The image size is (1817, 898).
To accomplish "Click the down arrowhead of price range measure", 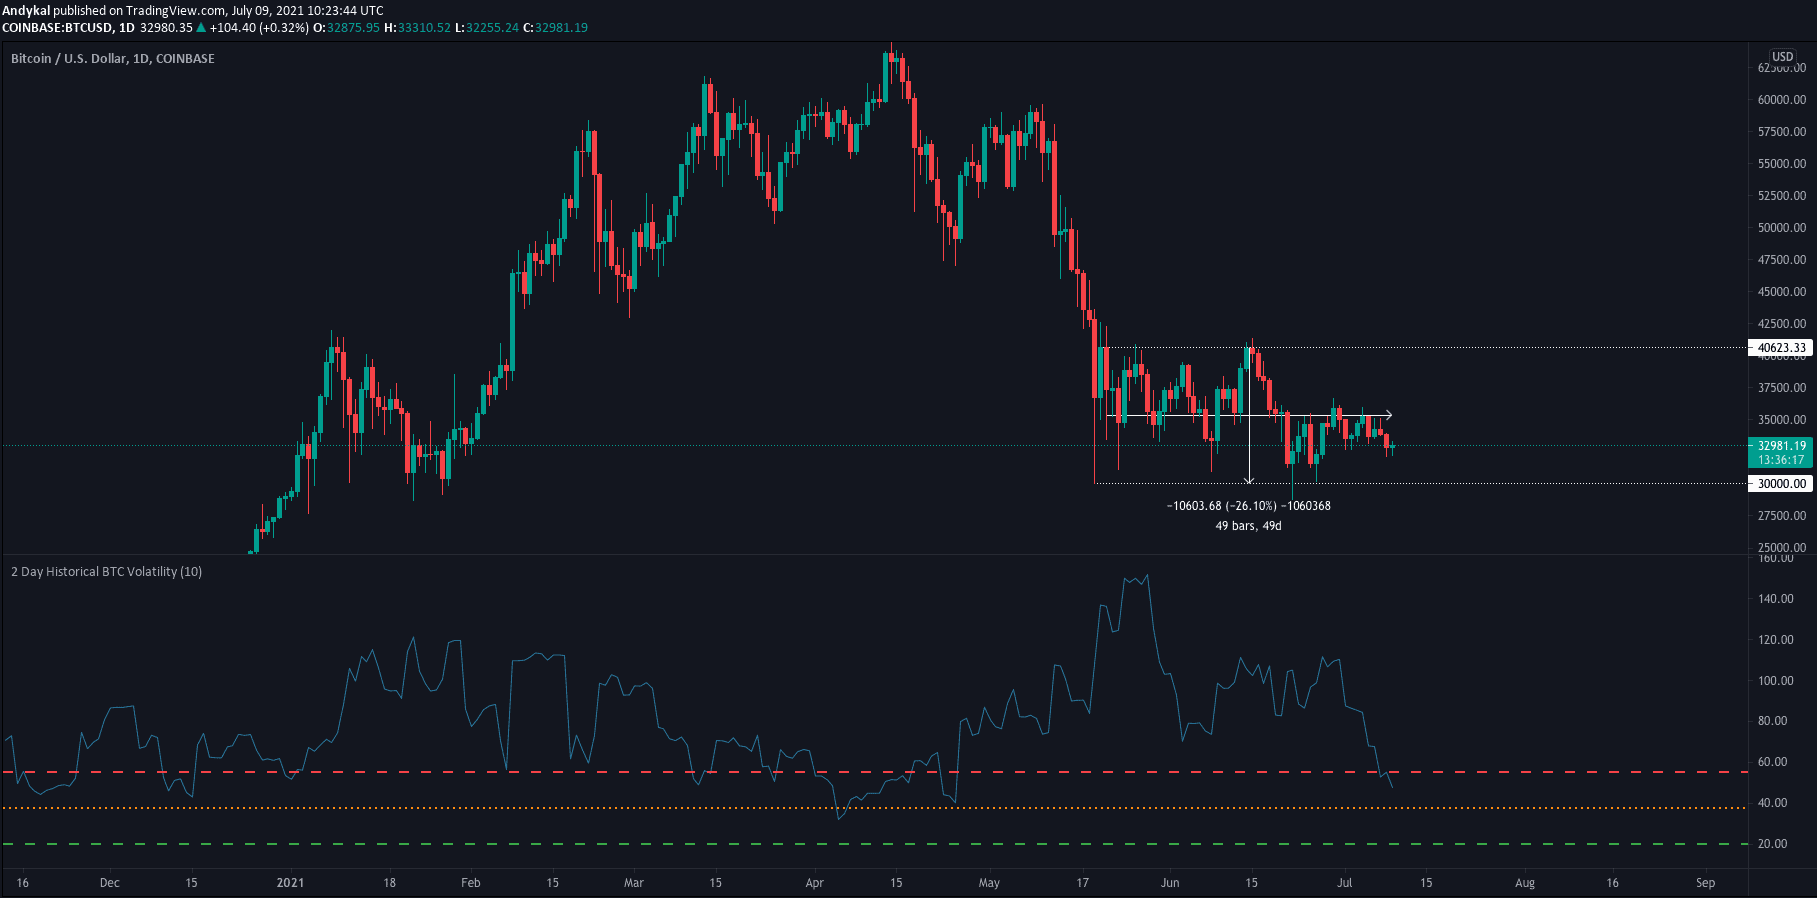I will [1249, 480].
